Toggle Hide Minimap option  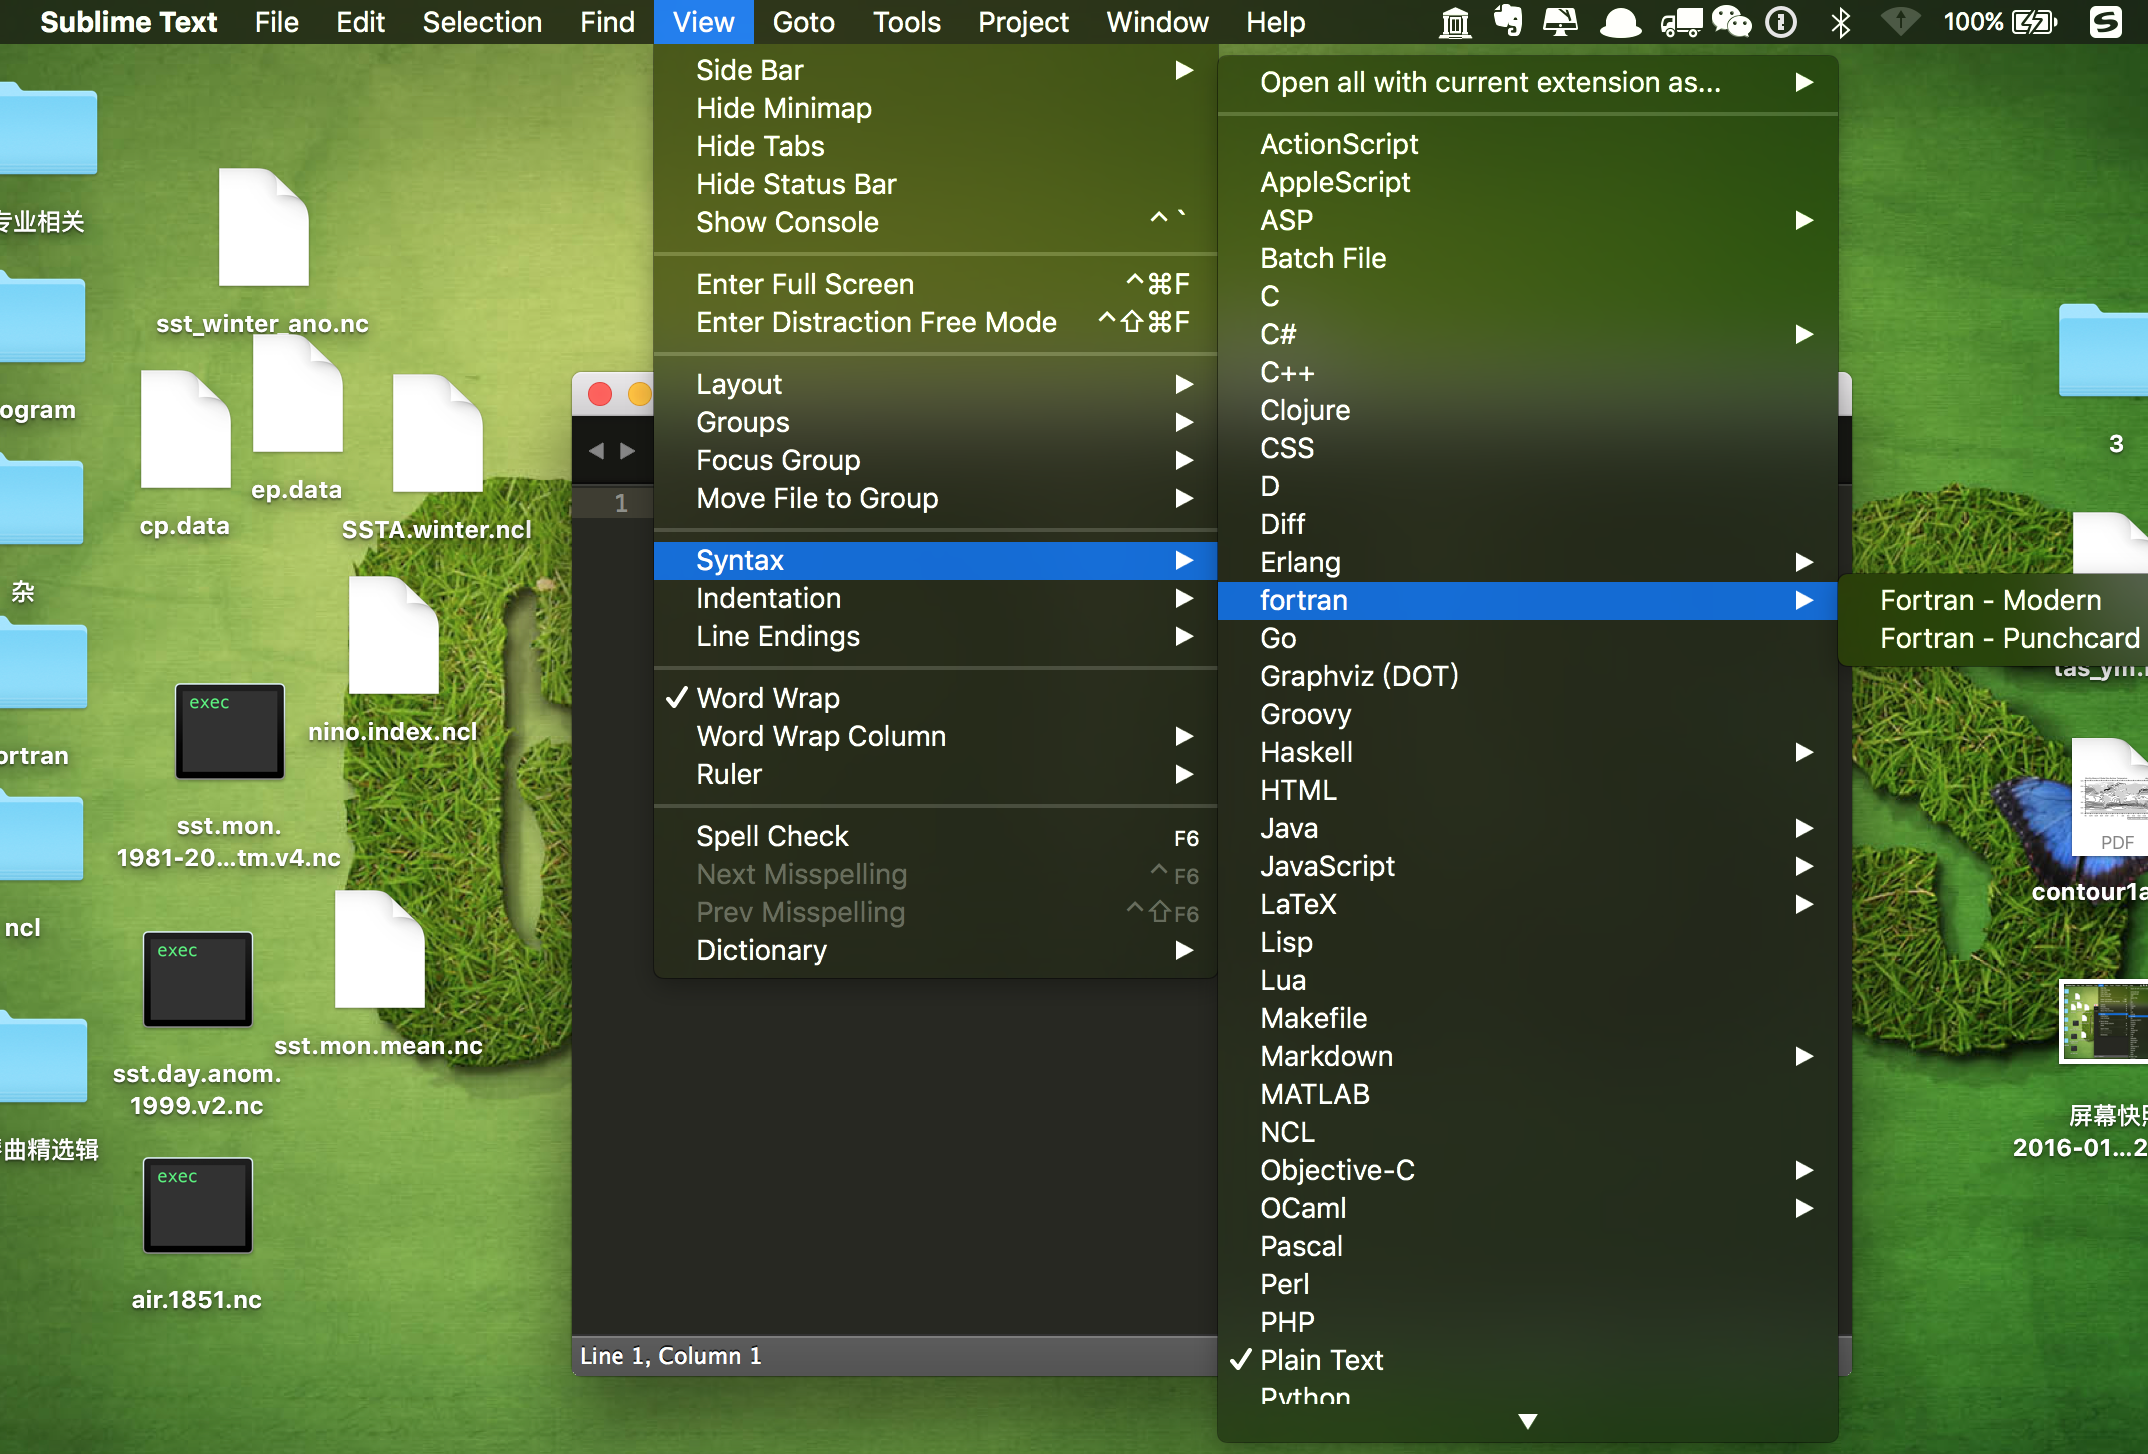783,108
